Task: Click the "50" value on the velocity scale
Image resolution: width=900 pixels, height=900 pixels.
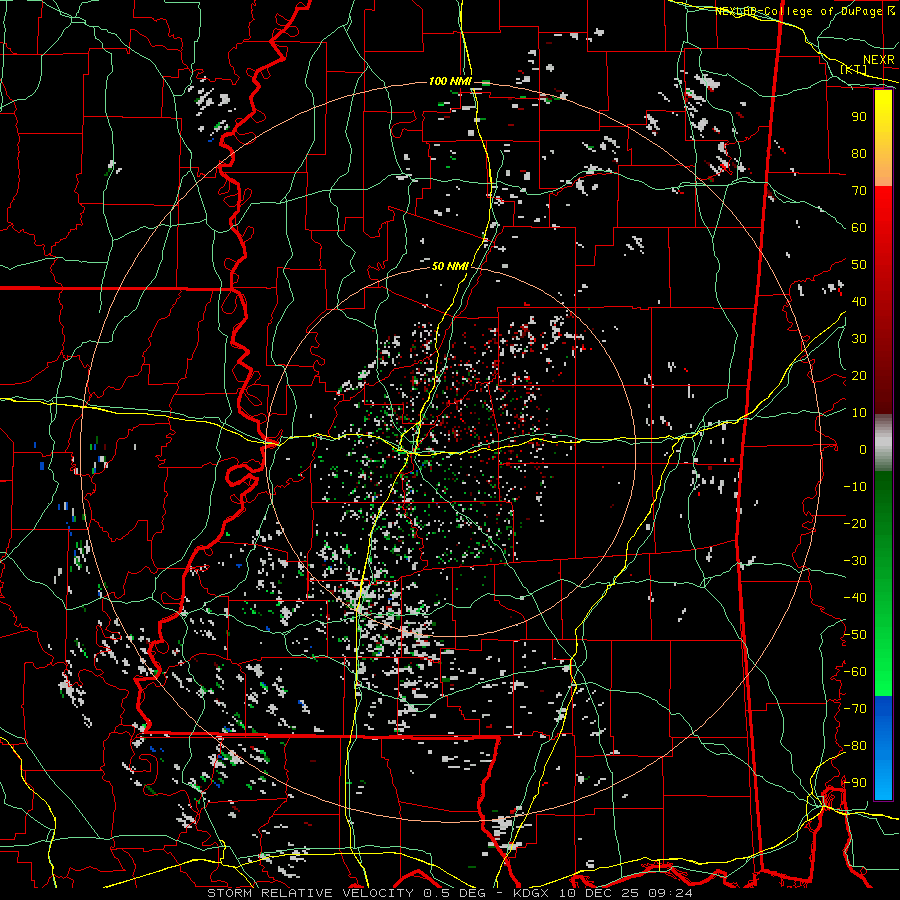Action: click(859, 265)
